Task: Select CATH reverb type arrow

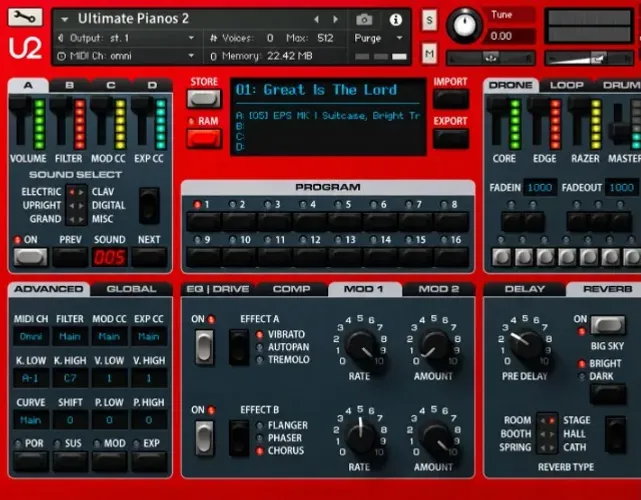Action: coord(552,448)
